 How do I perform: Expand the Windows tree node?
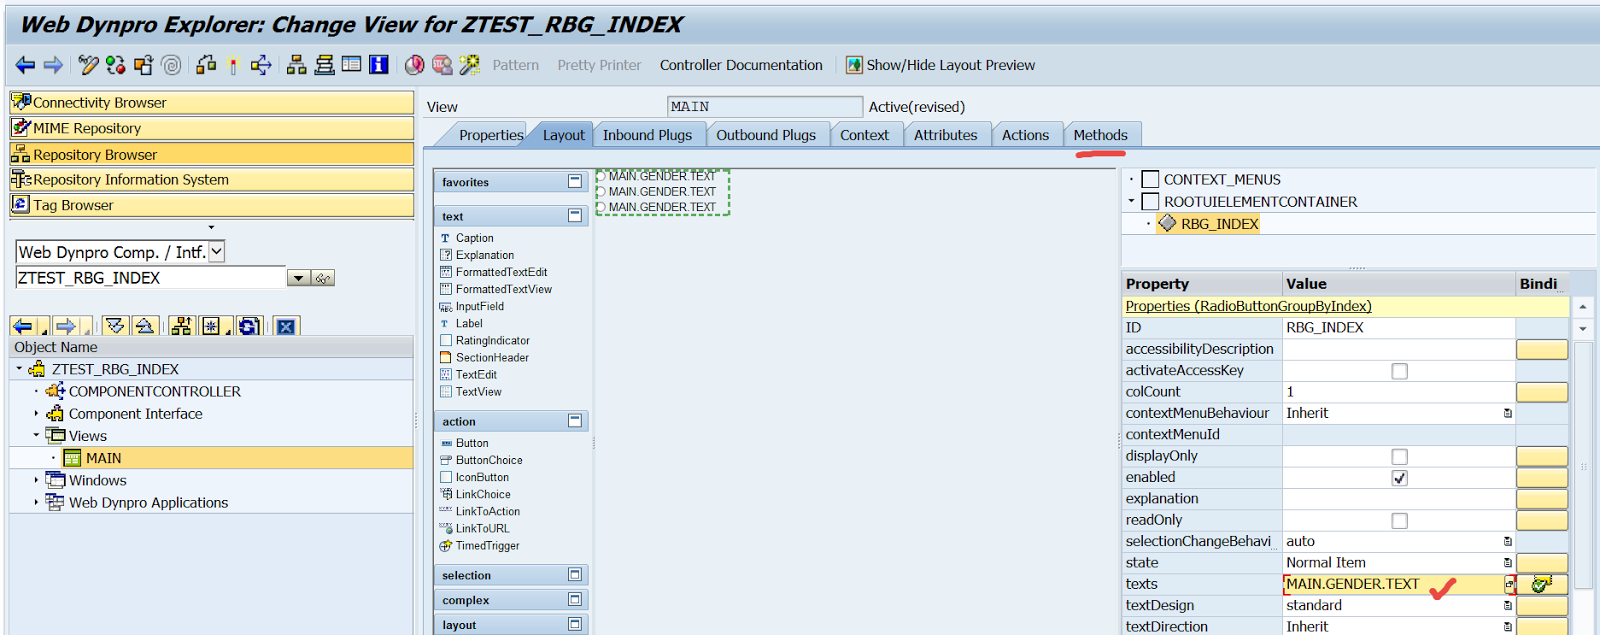point(37,480)
